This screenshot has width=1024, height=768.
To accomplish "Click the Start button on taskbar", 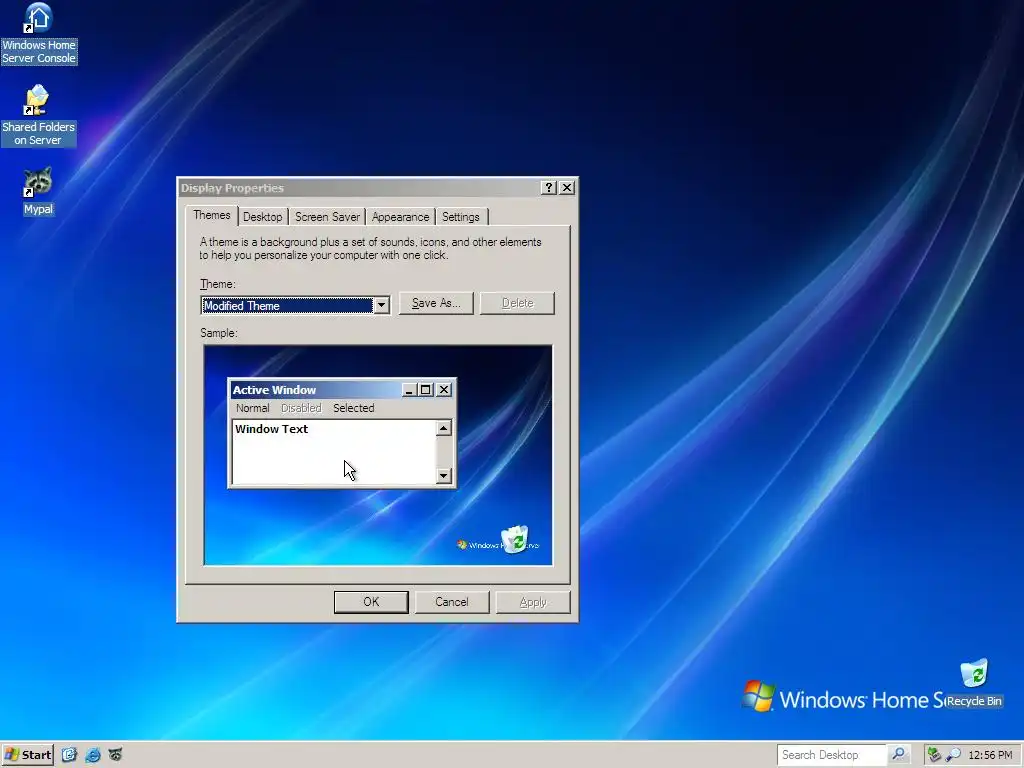I will [27, 755].
